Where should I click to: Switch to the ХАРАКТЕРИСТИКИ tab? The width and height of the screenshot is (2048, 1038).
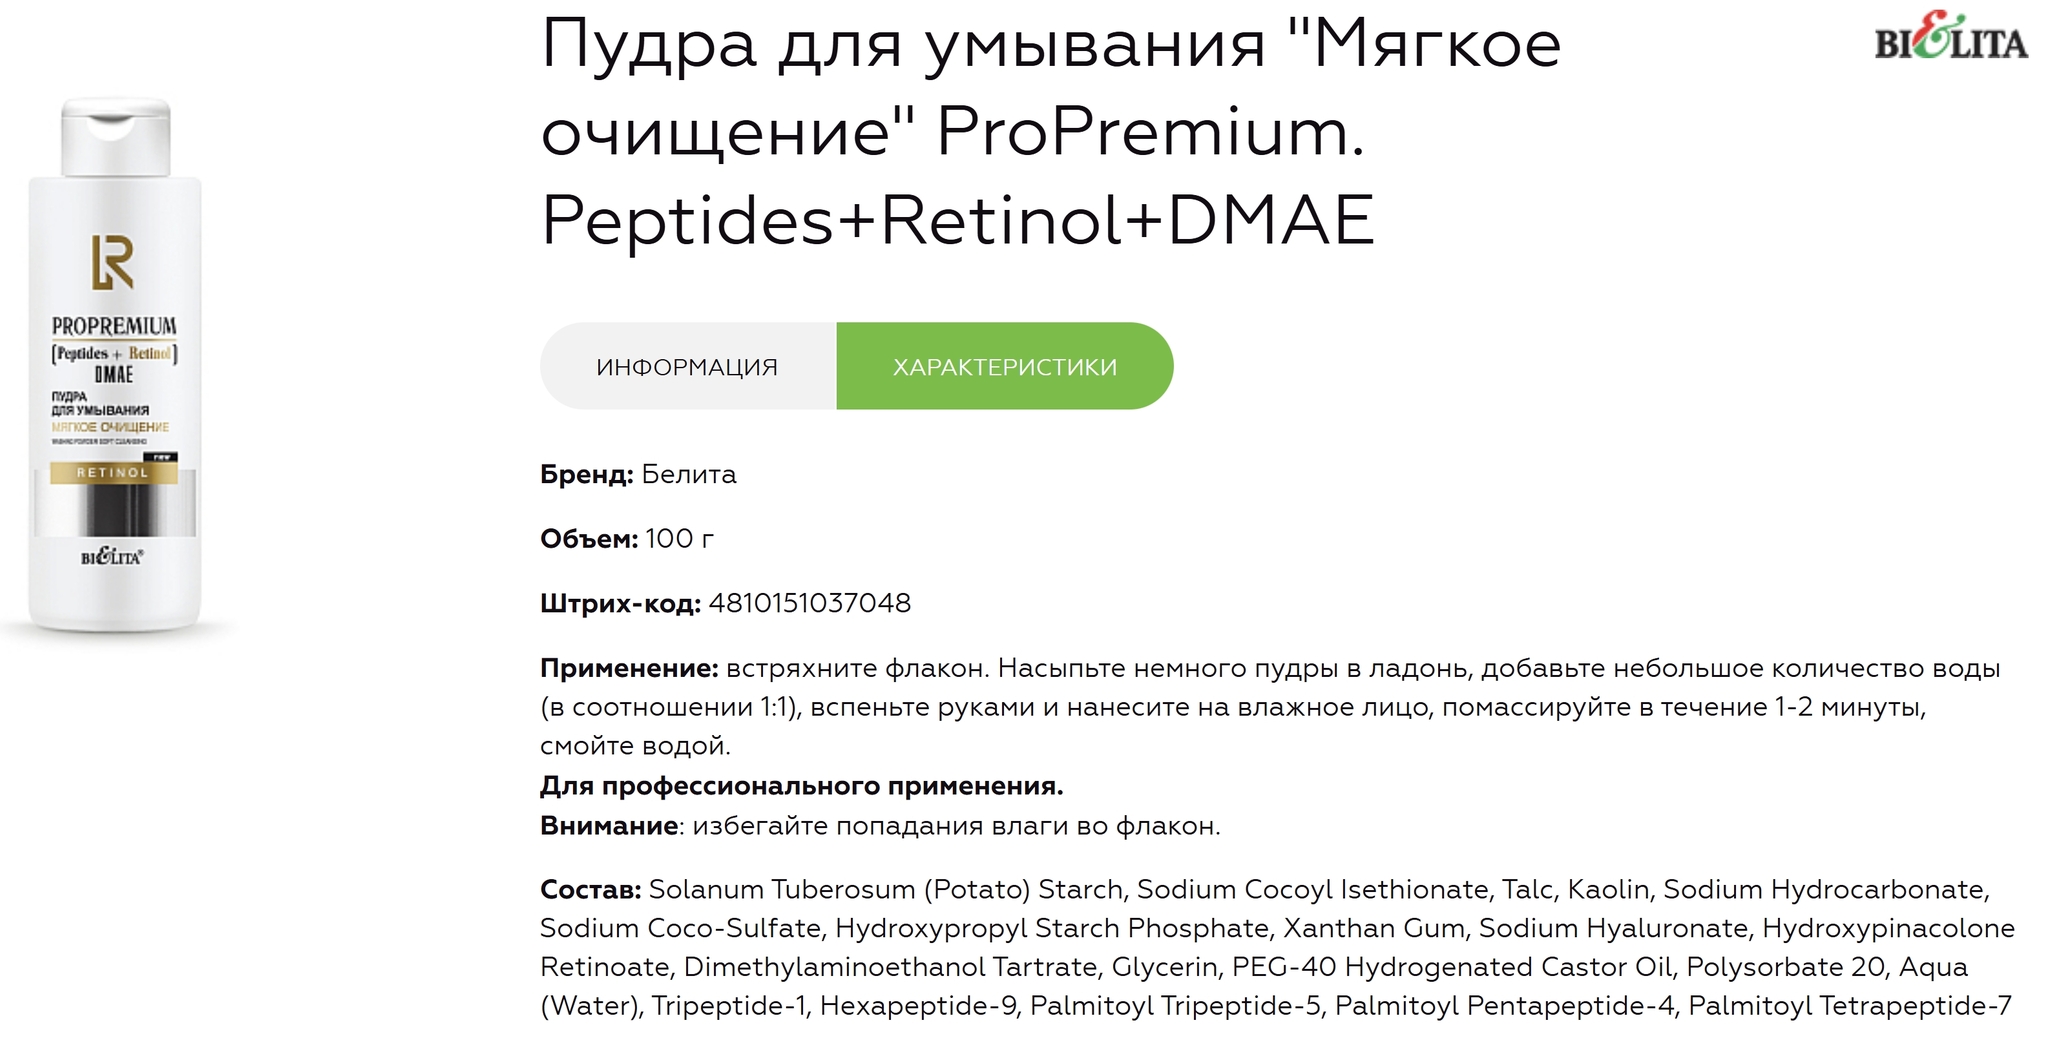coord(1005,366)
